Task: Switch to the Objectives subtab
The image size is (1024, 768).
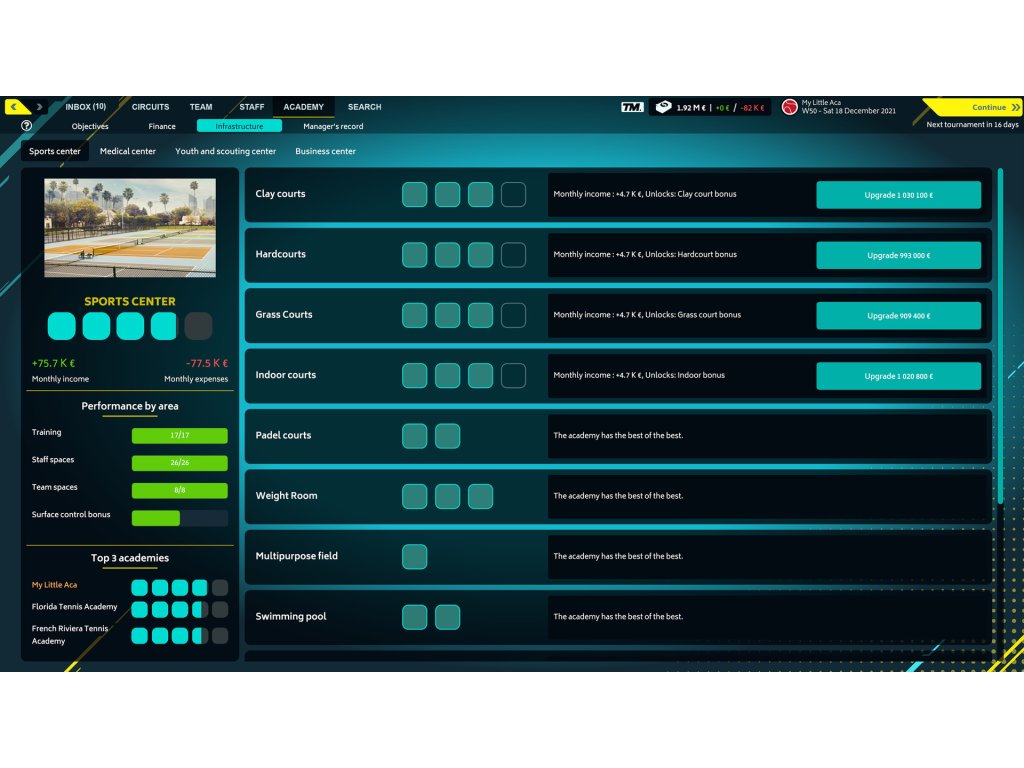Action: click(90, 126)
